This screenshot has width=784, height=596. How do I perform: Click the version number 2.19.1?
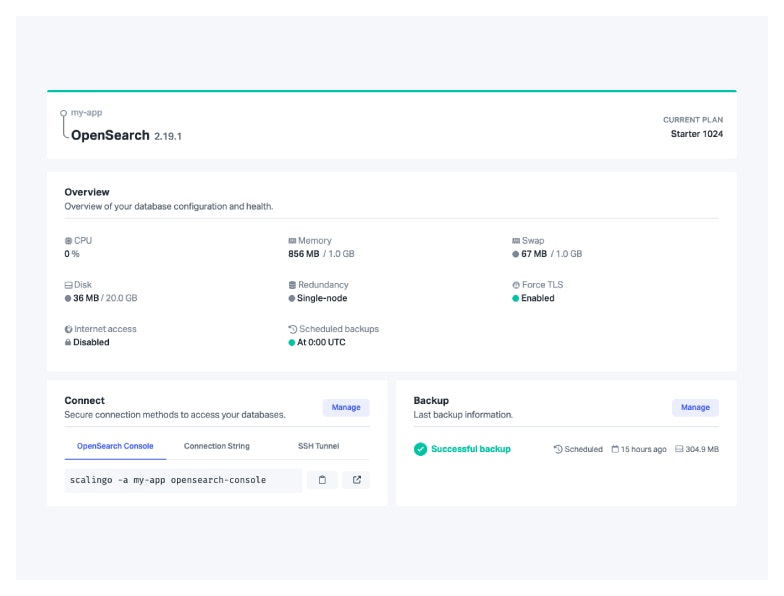coord(168,136)
